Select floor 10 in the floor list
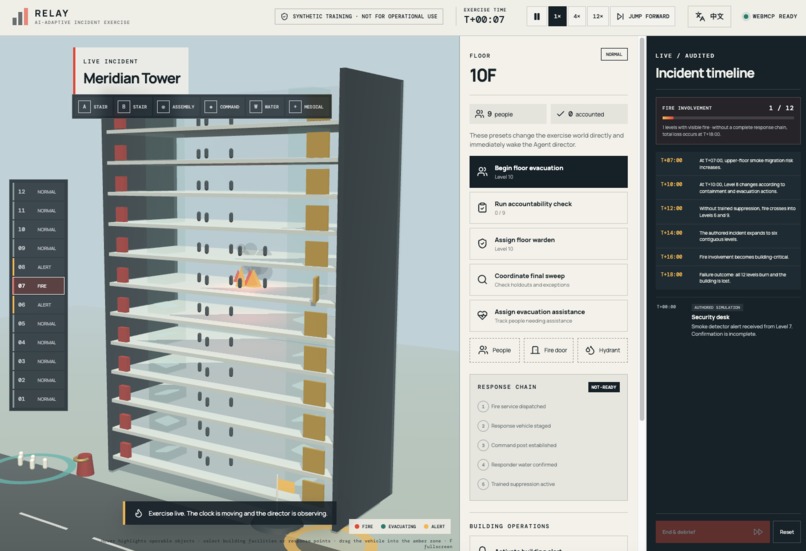806x551 pixels. coord(39,229)
